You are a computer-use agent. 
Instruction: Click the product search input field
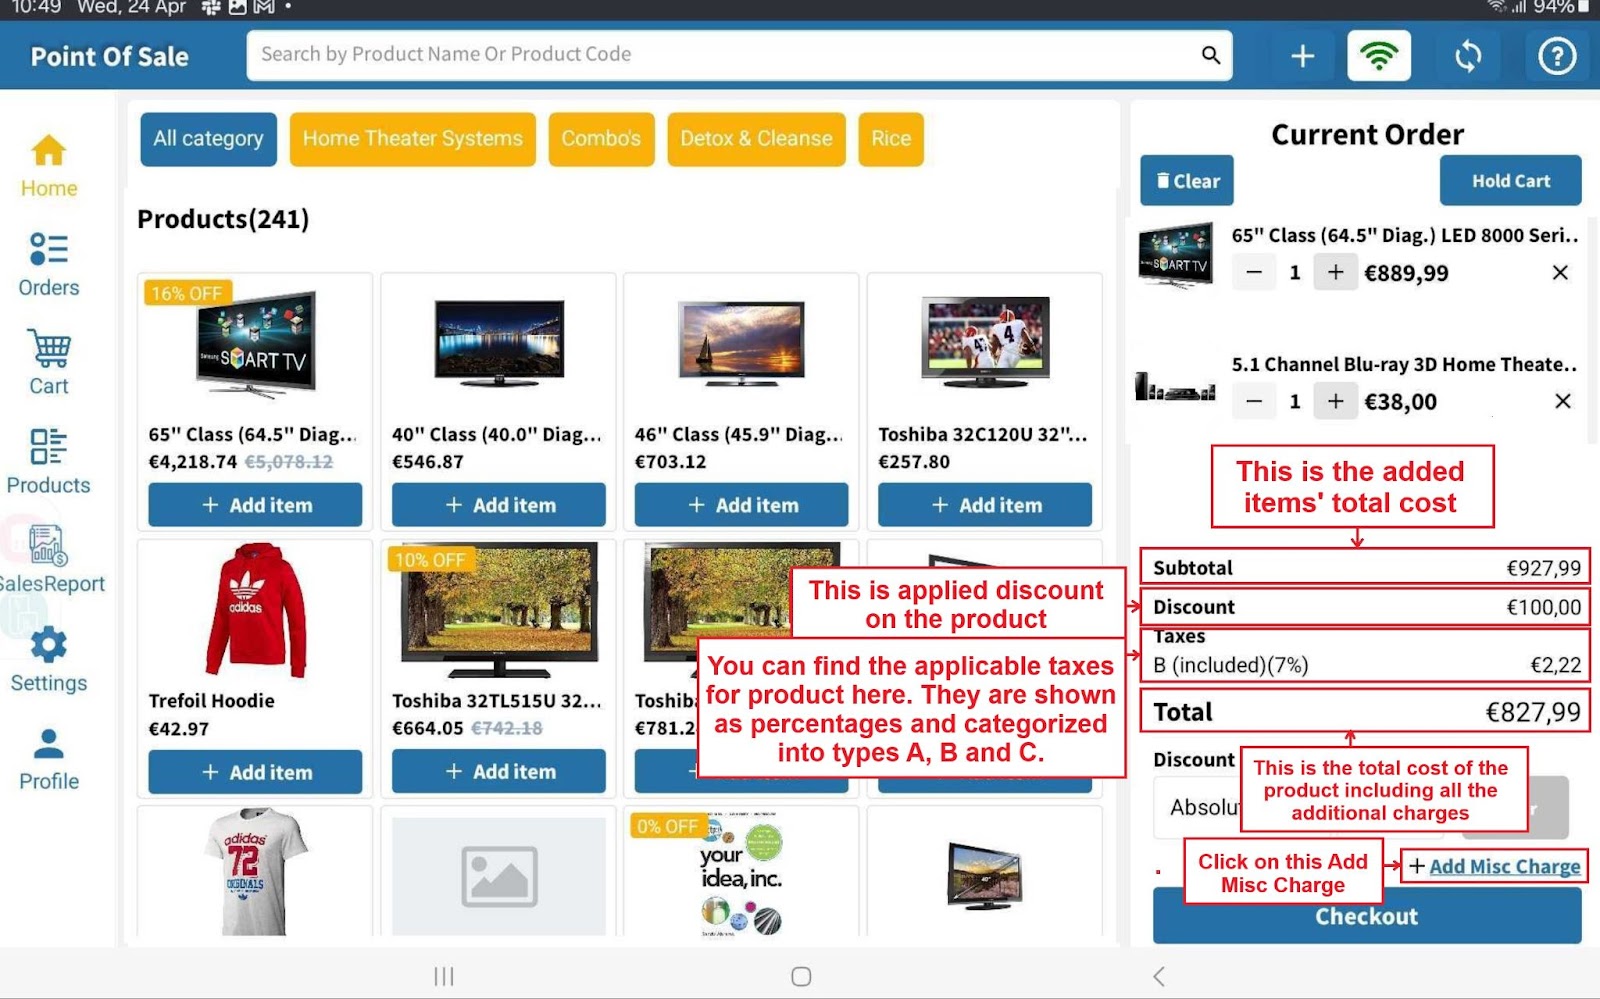720,55
